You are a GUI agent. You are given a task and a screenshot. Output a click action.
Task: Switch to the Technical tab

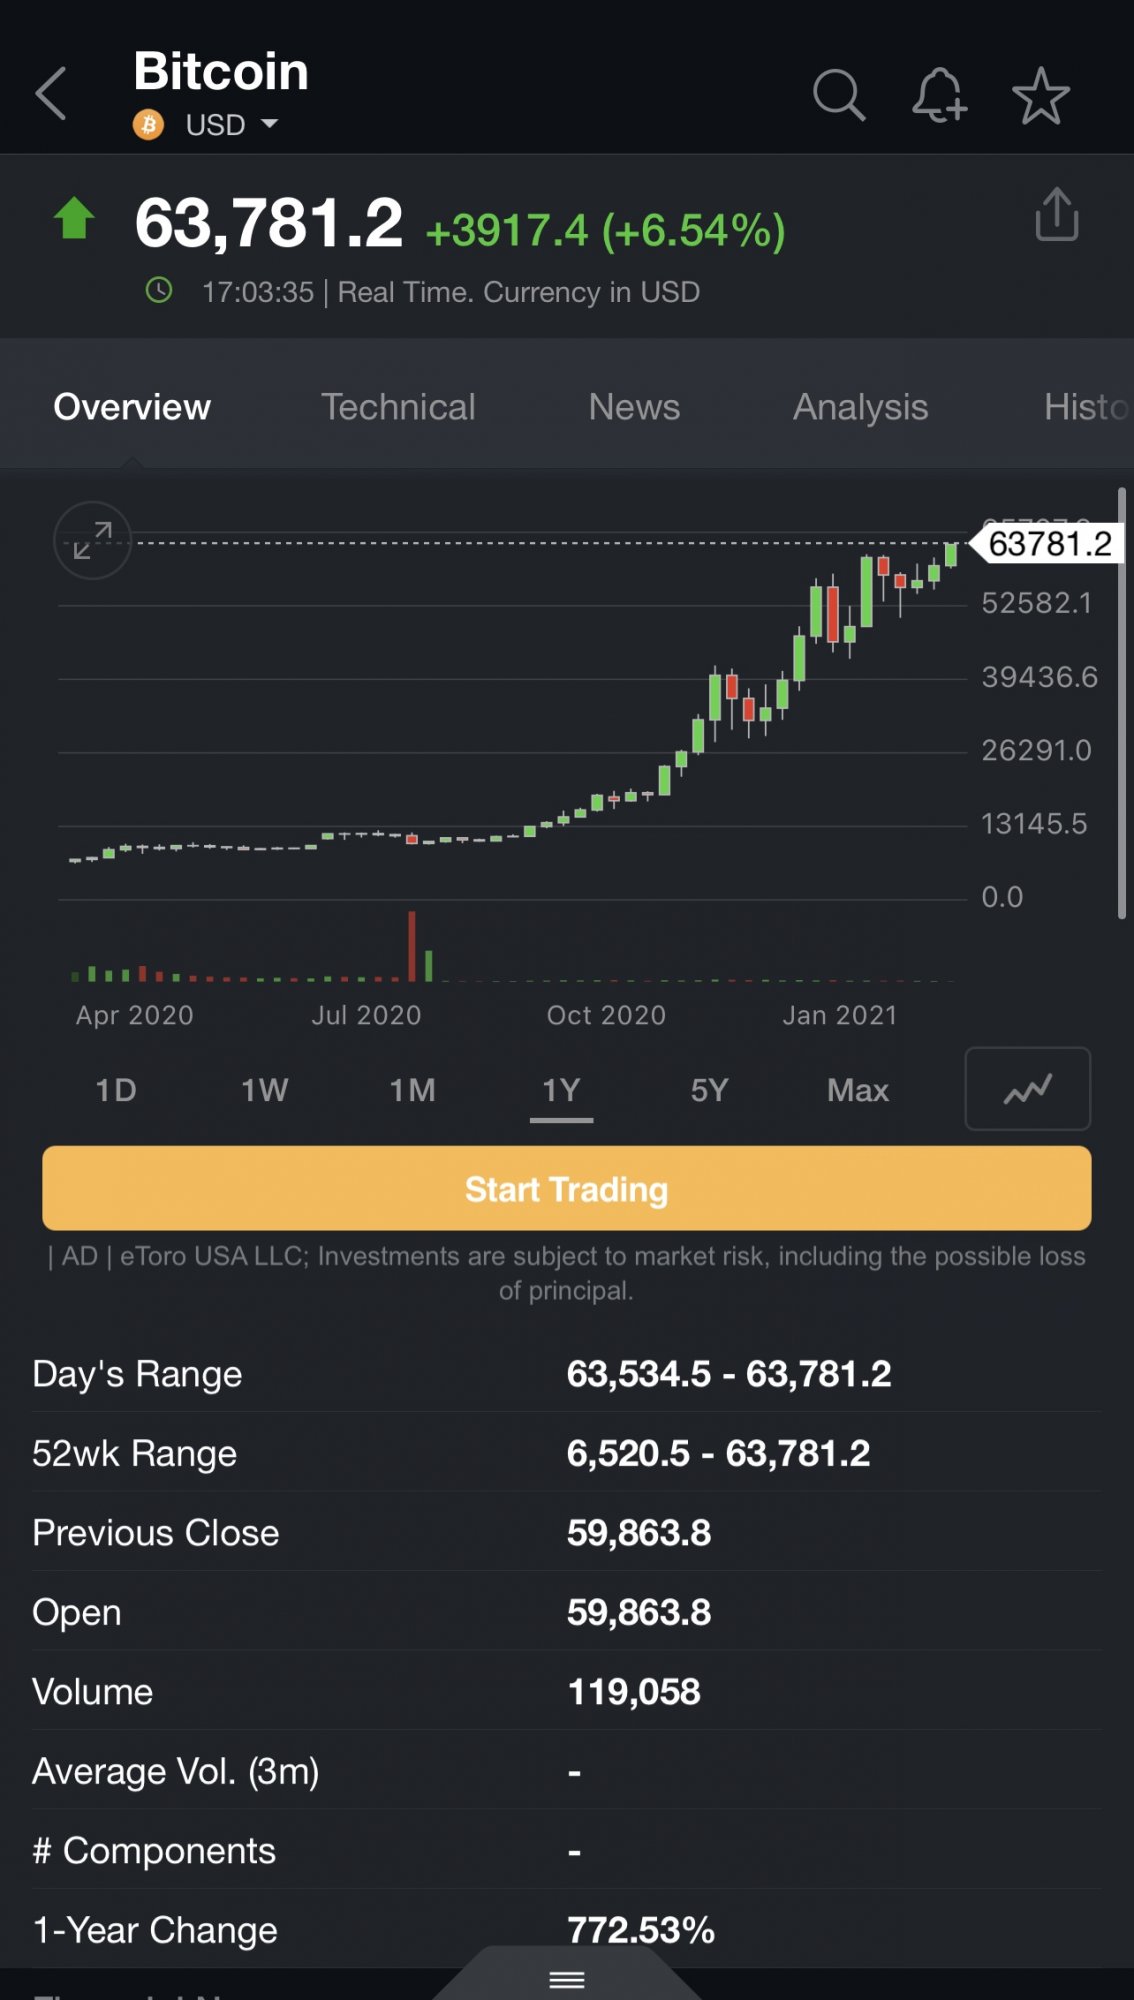pyautogui.click(x=398, y=407)
